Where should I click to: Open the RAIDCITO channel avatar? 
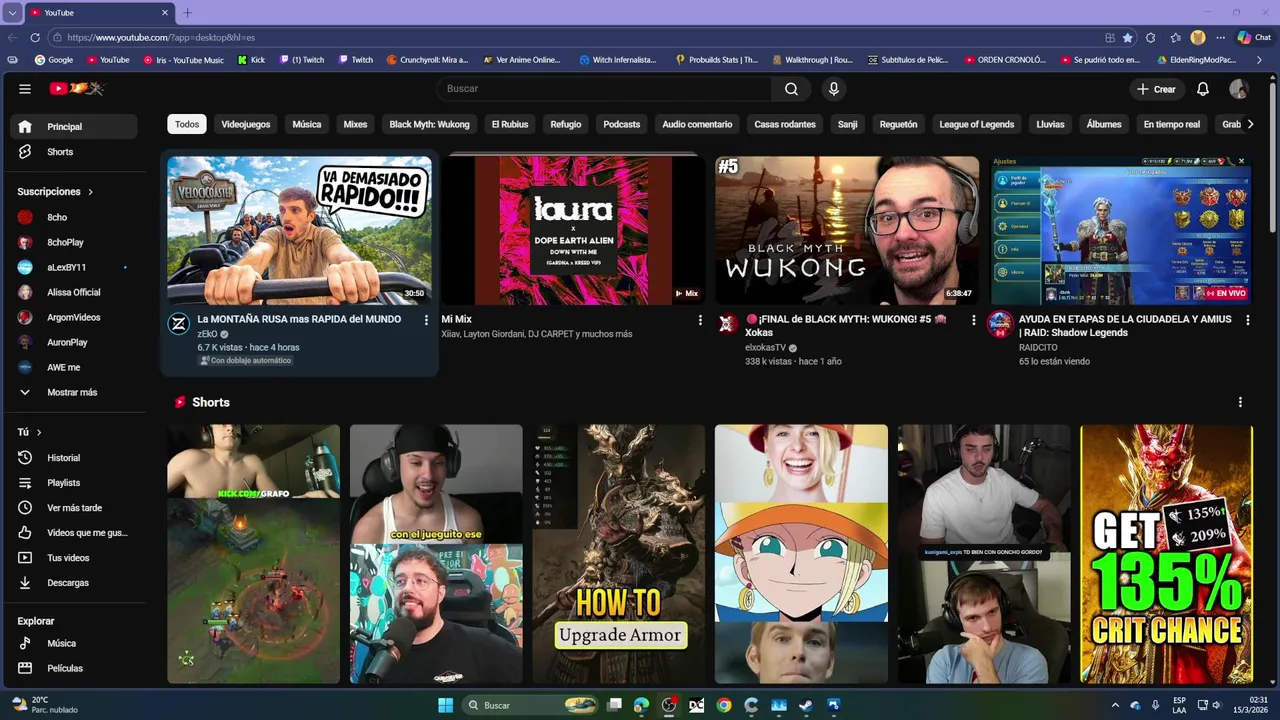coord(1000,324)
